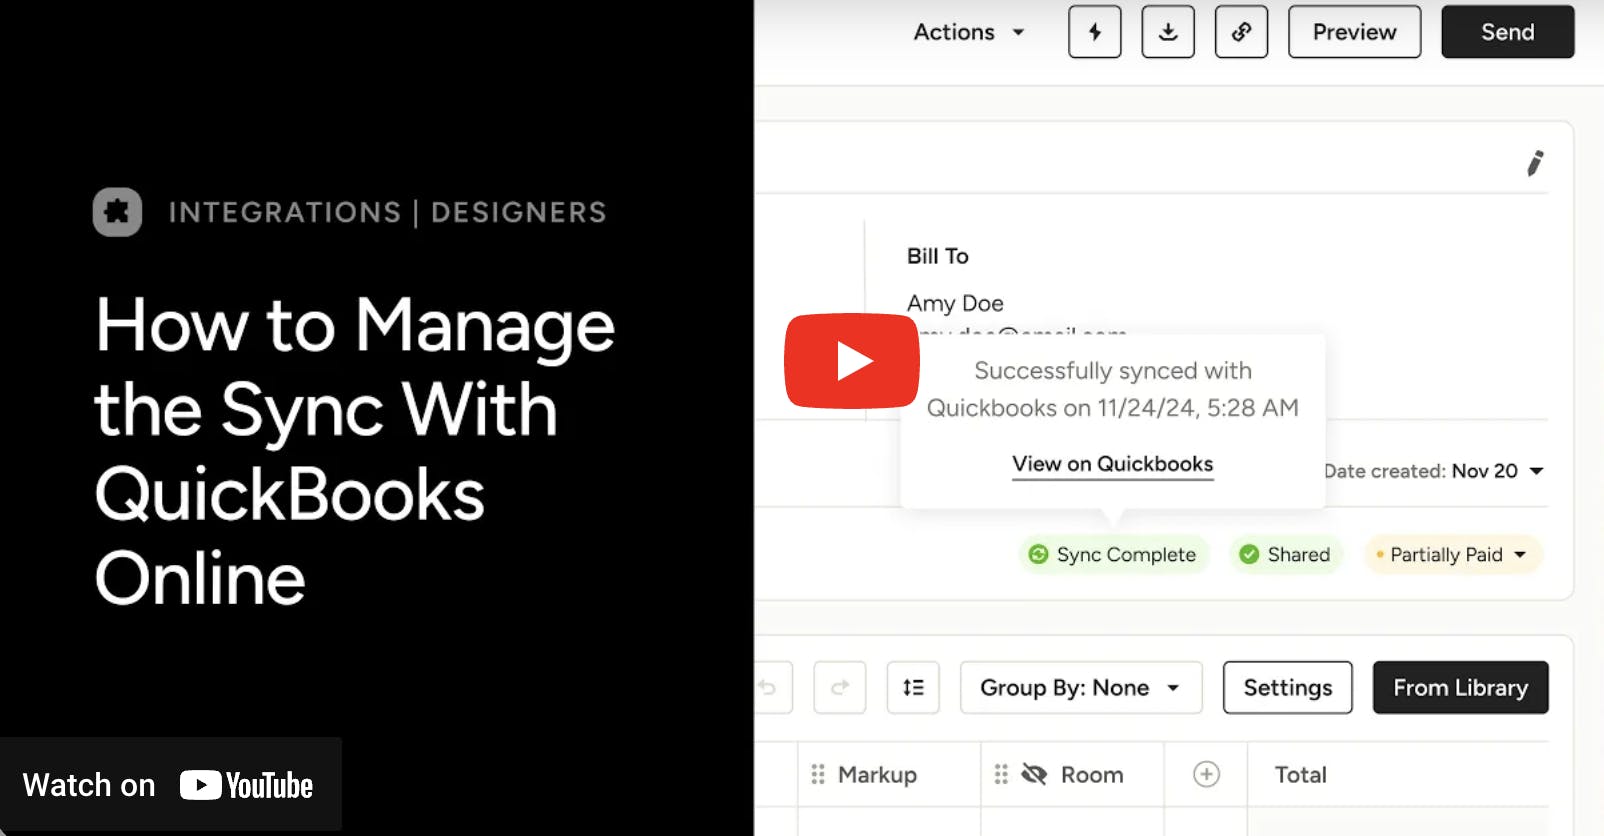This screenshot has width=1604, height=836.
Task: Click the undo arrow icon
Action: coord(768,687)
